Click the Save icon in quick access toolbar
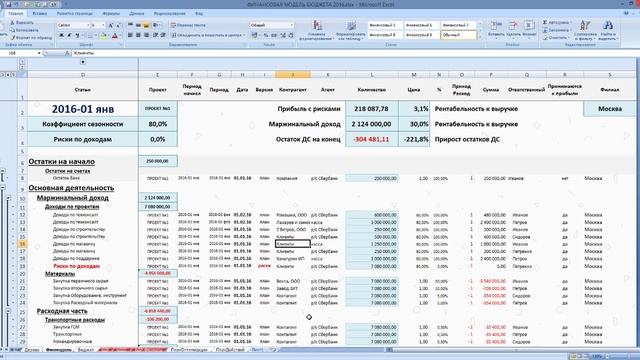640x360 pixels. [8, 4]
